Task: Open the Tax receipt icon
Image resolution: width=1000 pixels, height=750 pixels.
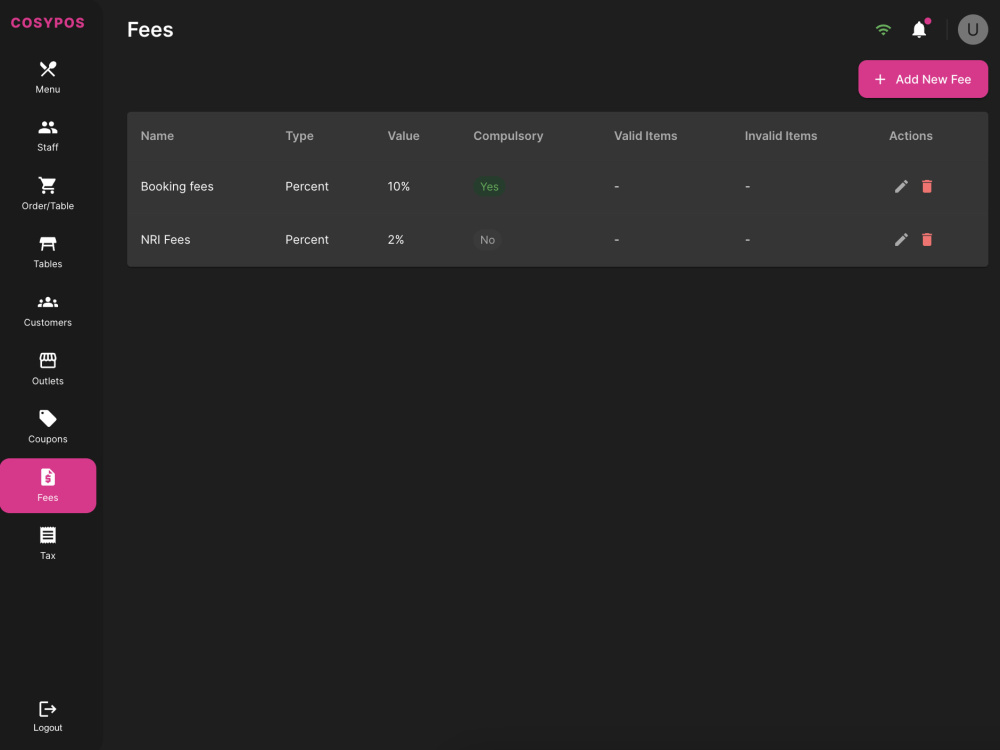Action: click(48, 535)
